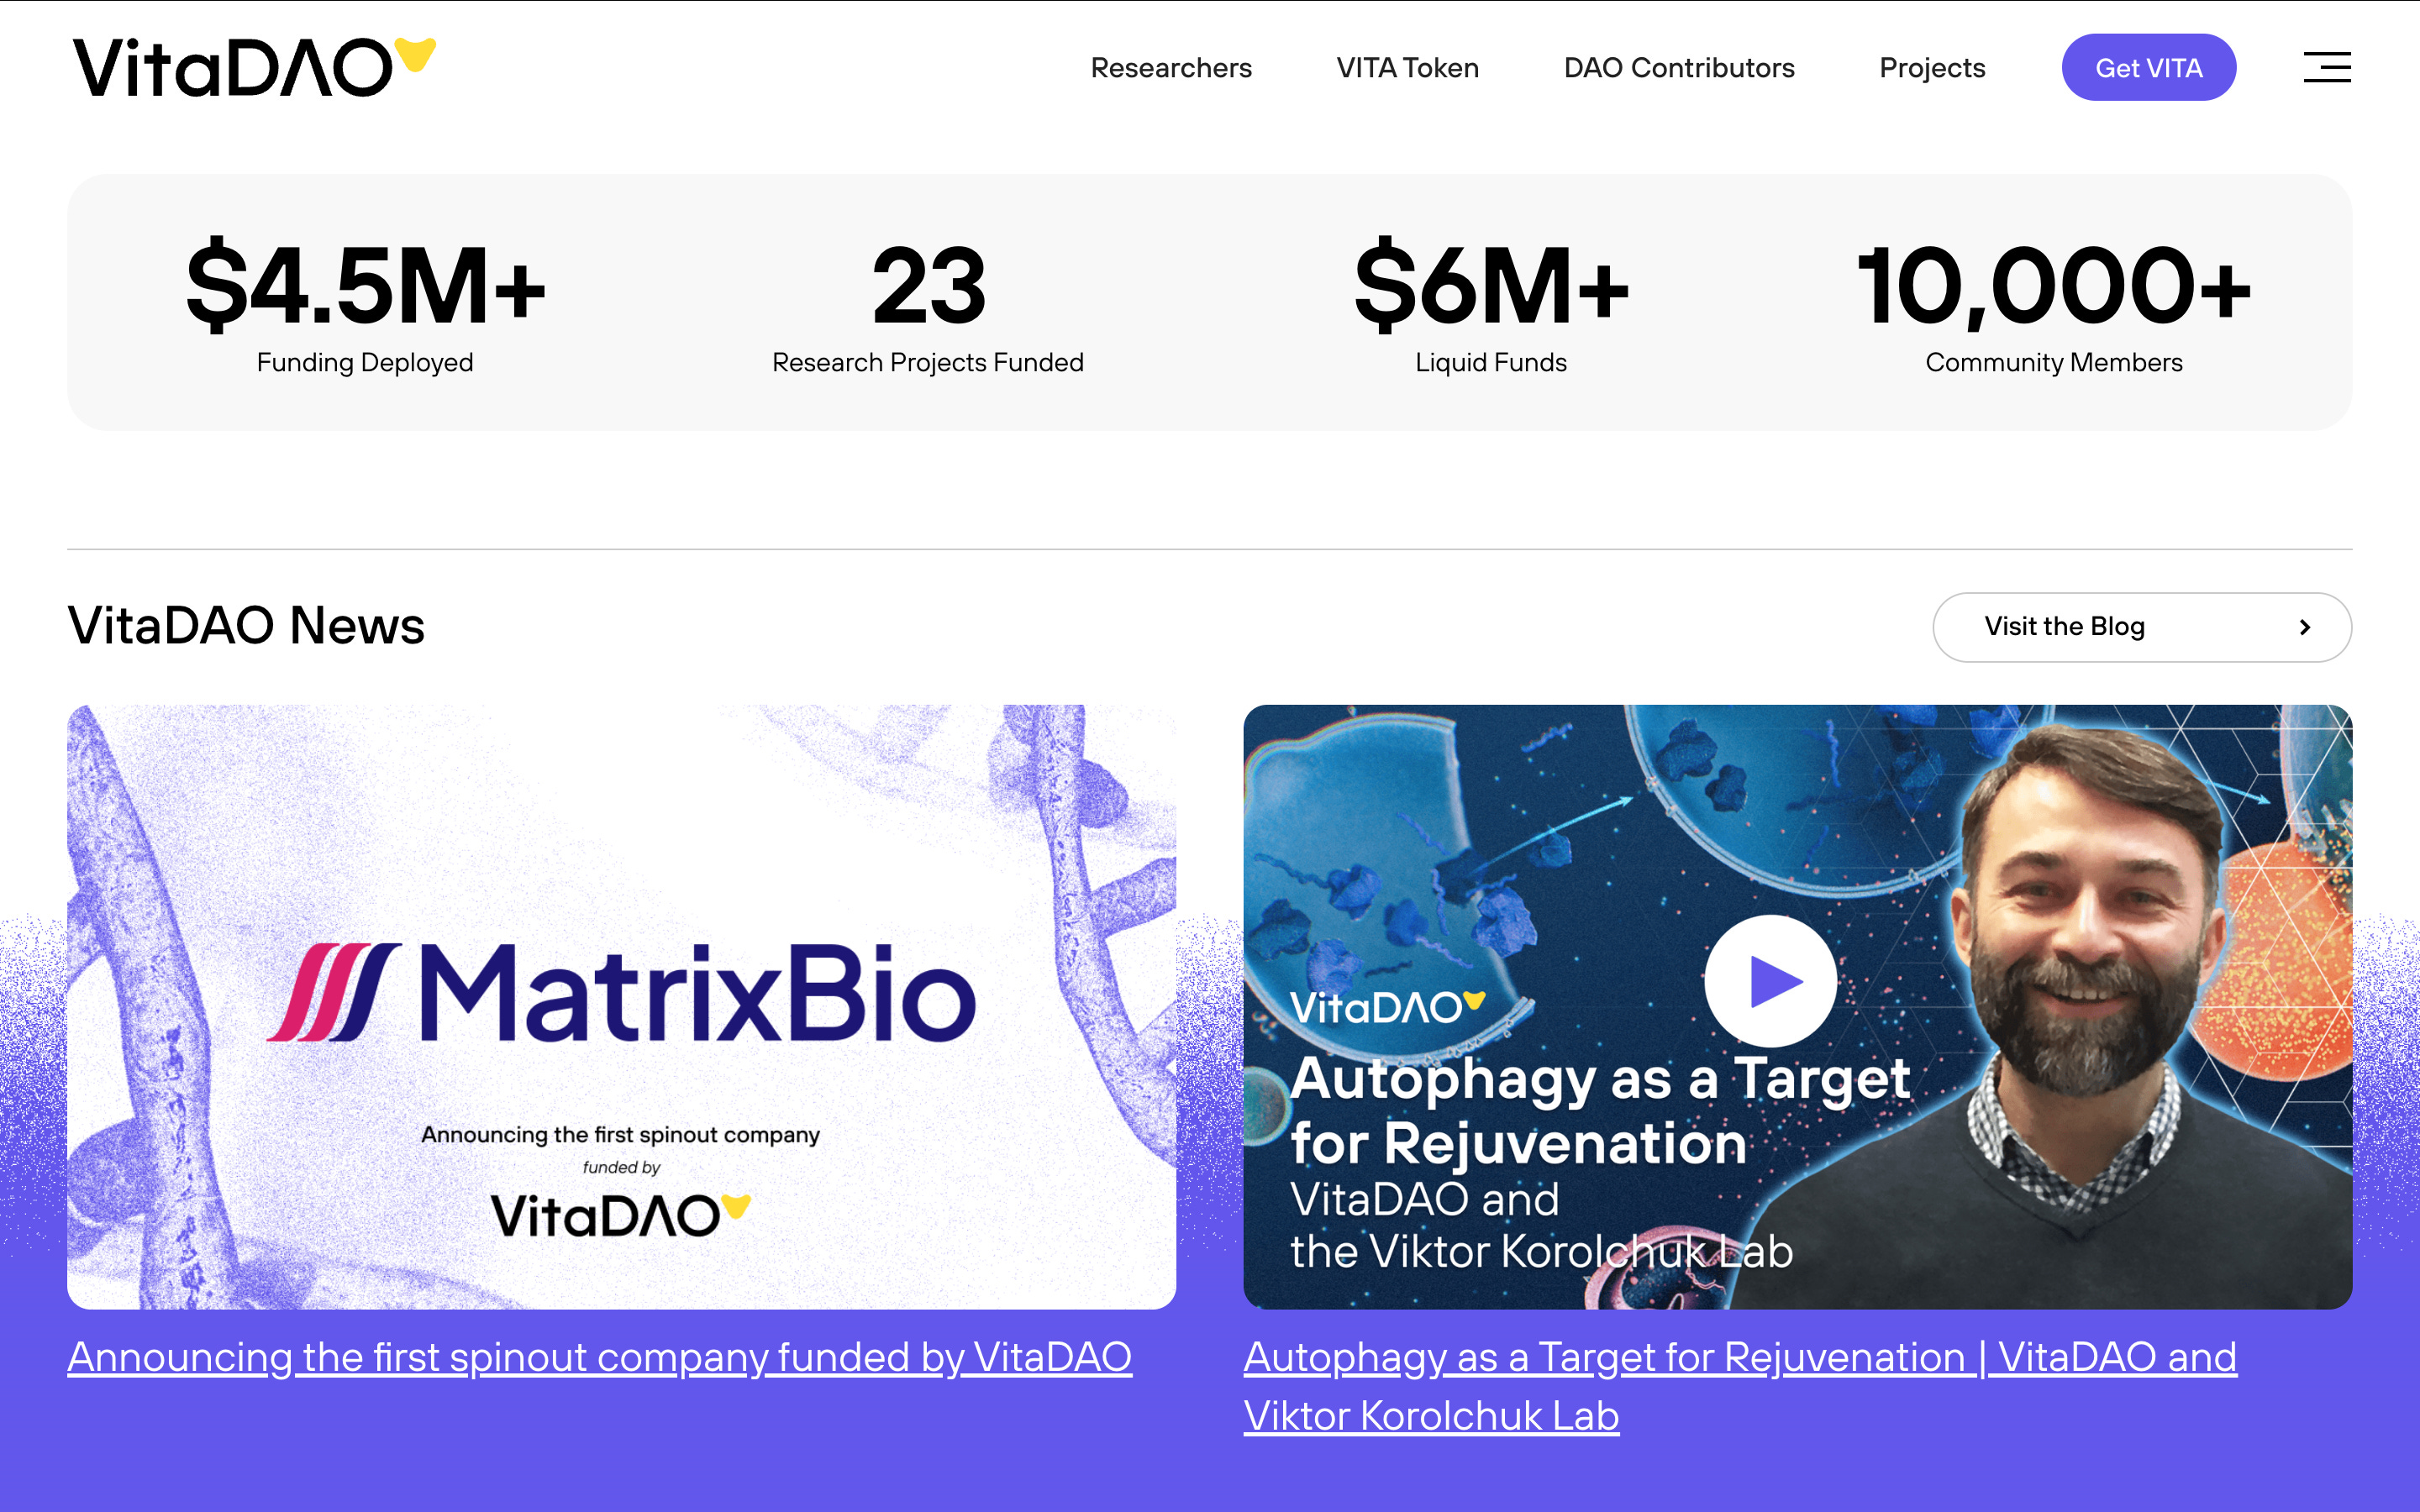This screenshot has width=2420, height=1512.
Task: Open the hamburger menu icon
Action: 2326,67
